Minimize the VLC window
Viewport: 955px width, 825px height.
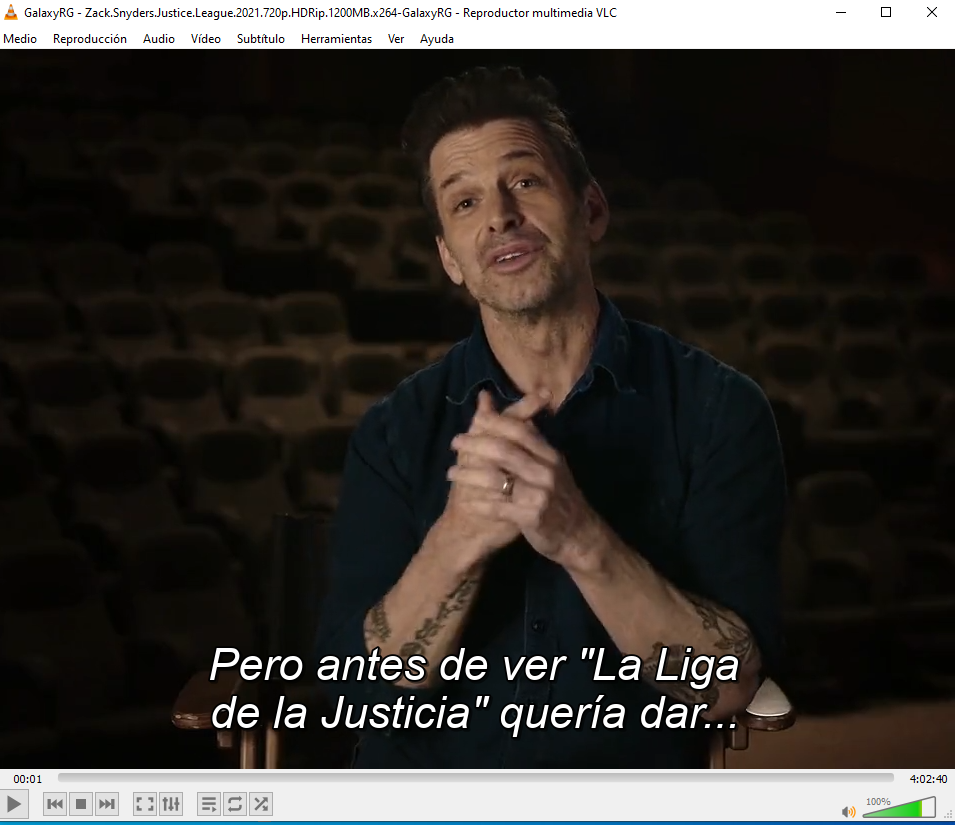point(841,12)
